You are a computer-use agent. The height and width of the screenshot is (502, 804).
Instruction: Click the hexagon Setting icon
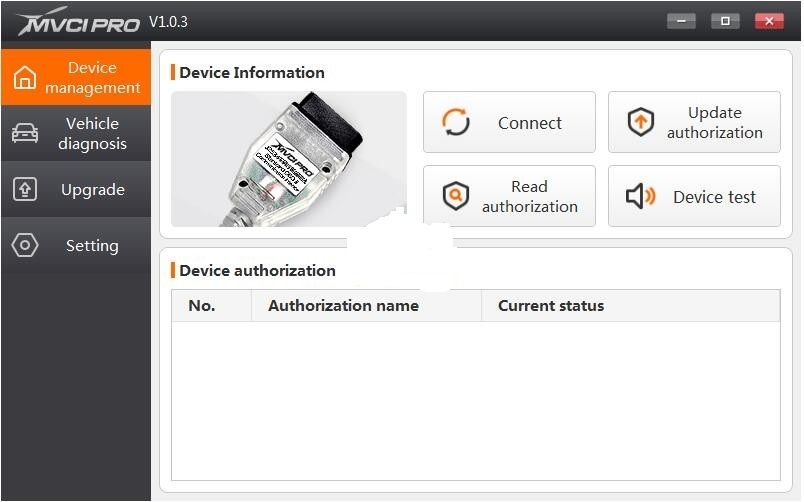[x=25, y=246]
